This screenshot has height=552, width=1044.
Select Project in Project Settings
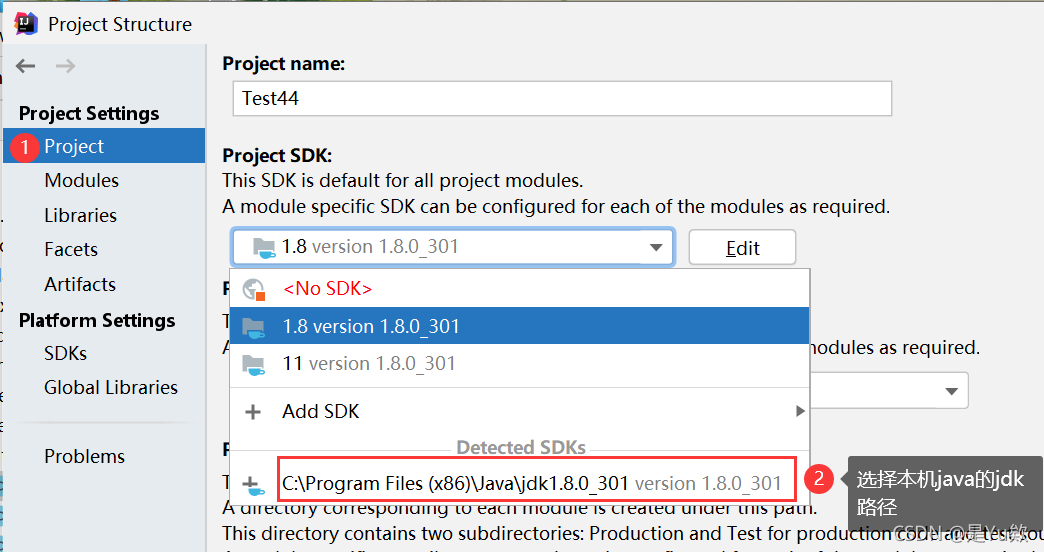[105, 146]
